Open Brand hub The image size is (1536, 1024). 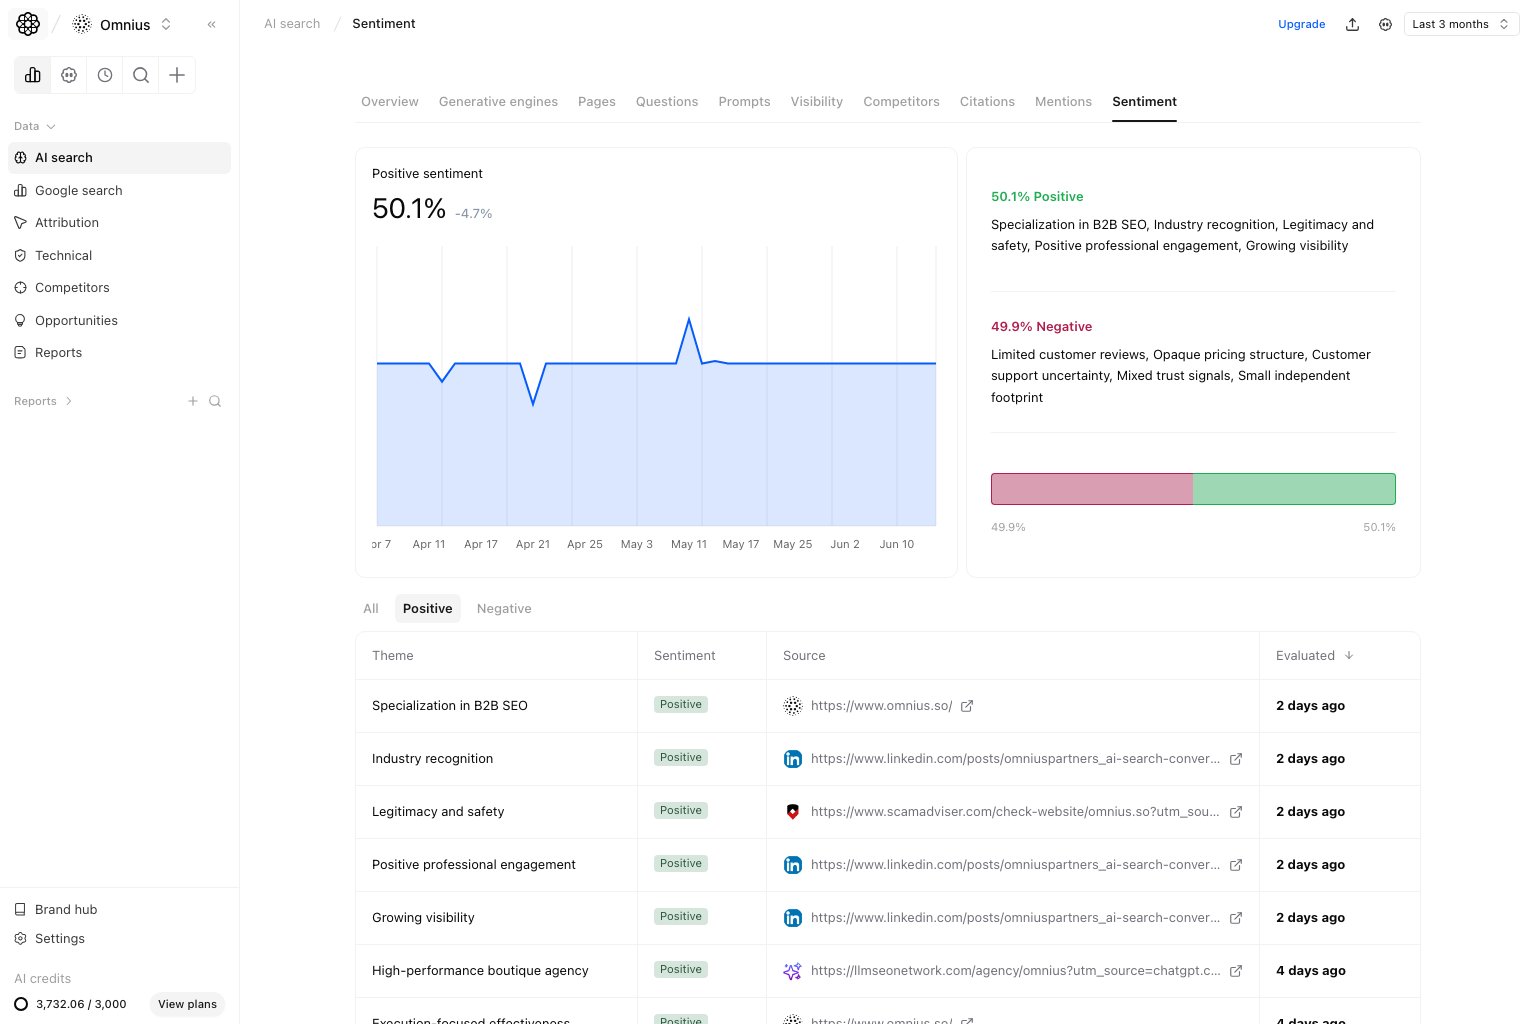click(x=119, y=909)
